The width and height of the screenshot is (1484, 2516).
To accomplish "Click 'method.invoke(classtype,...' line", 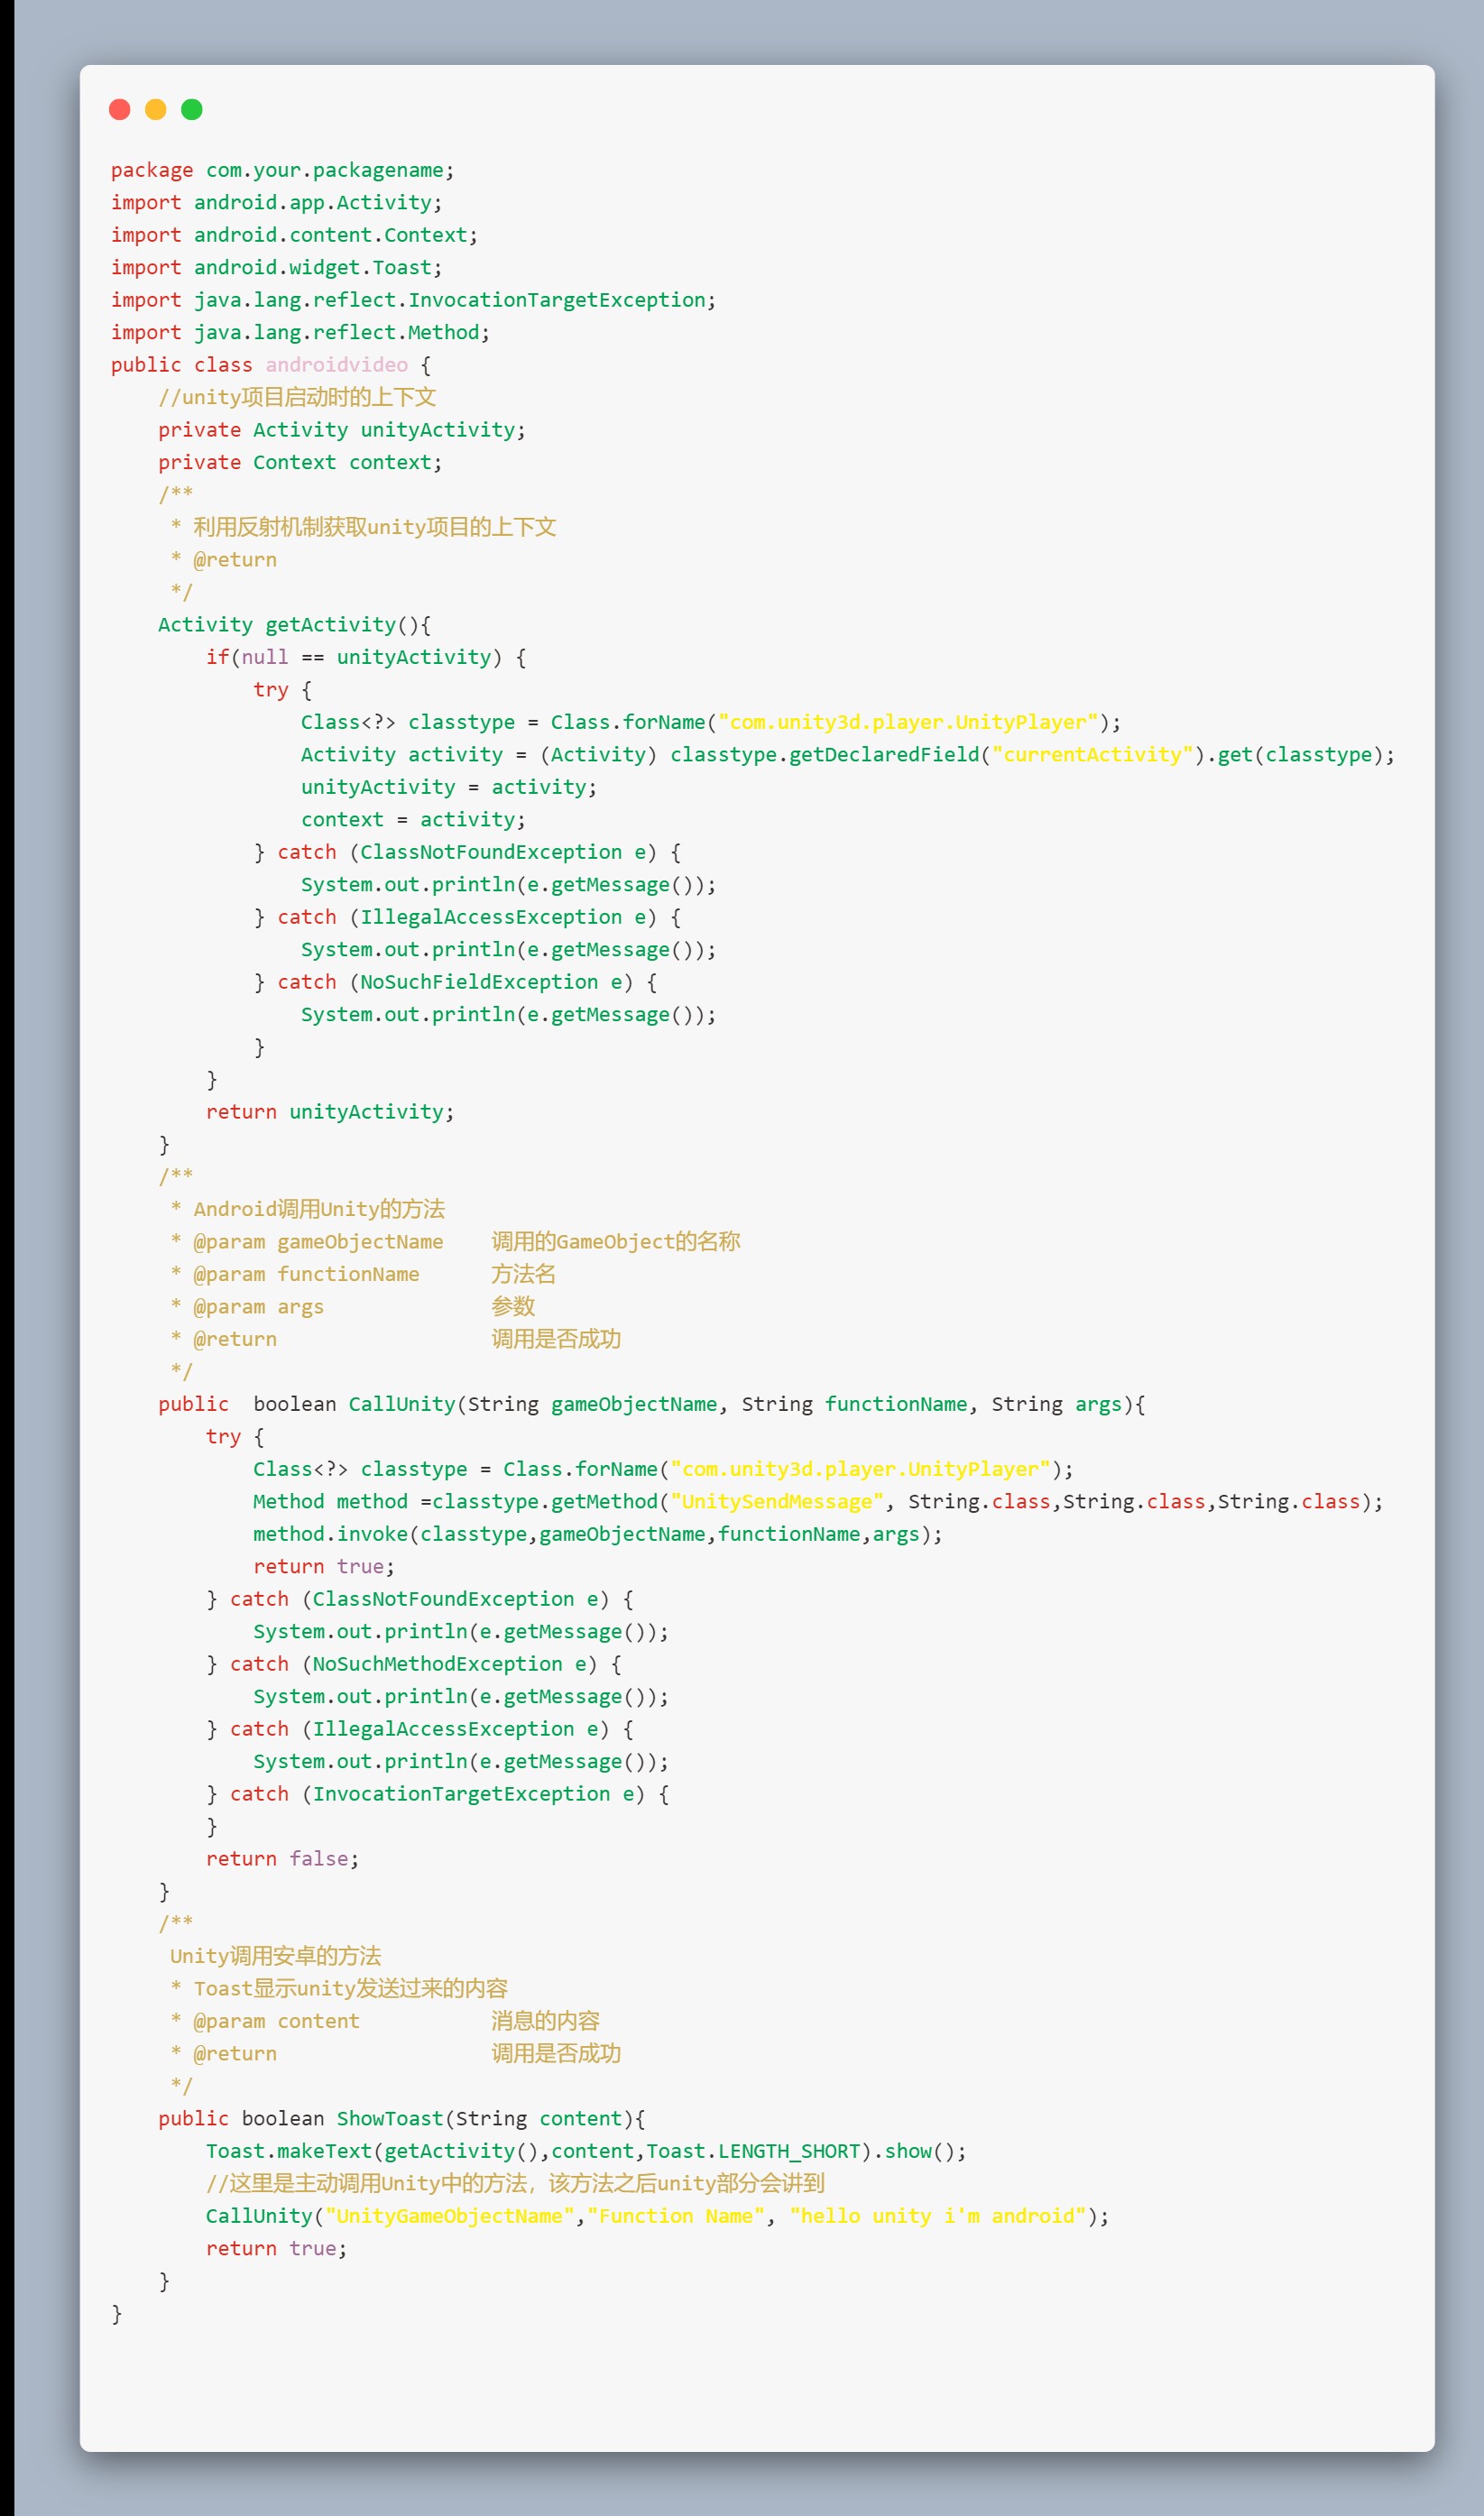I will (x=597, y=1534).
